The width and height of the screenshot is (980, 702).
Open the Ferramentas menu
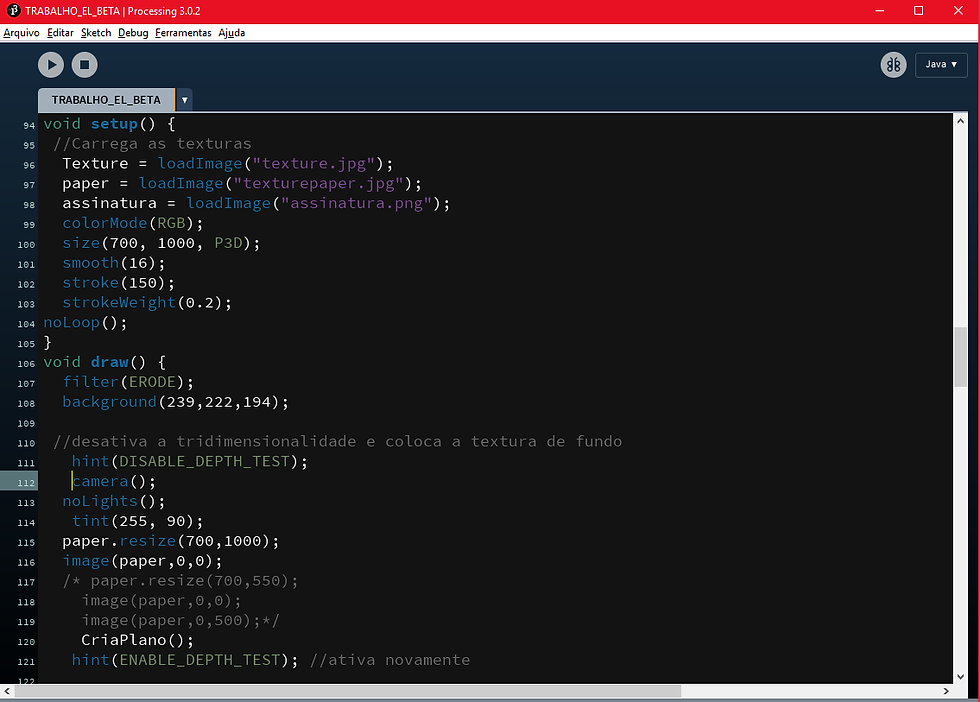coord(183,33)
